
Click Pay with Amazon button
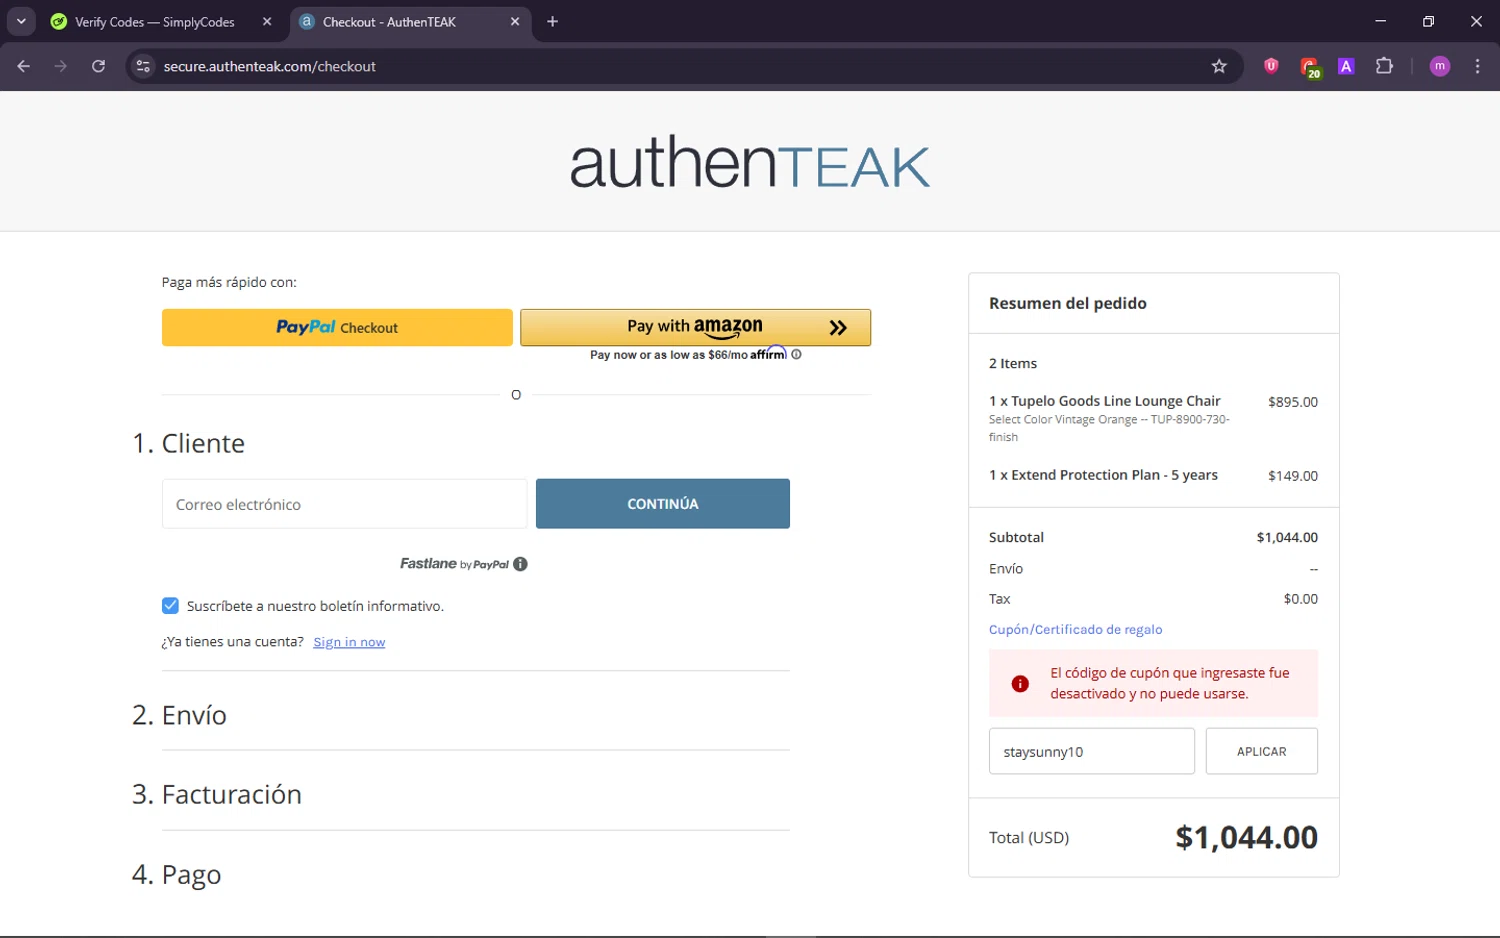pos(695,327)
